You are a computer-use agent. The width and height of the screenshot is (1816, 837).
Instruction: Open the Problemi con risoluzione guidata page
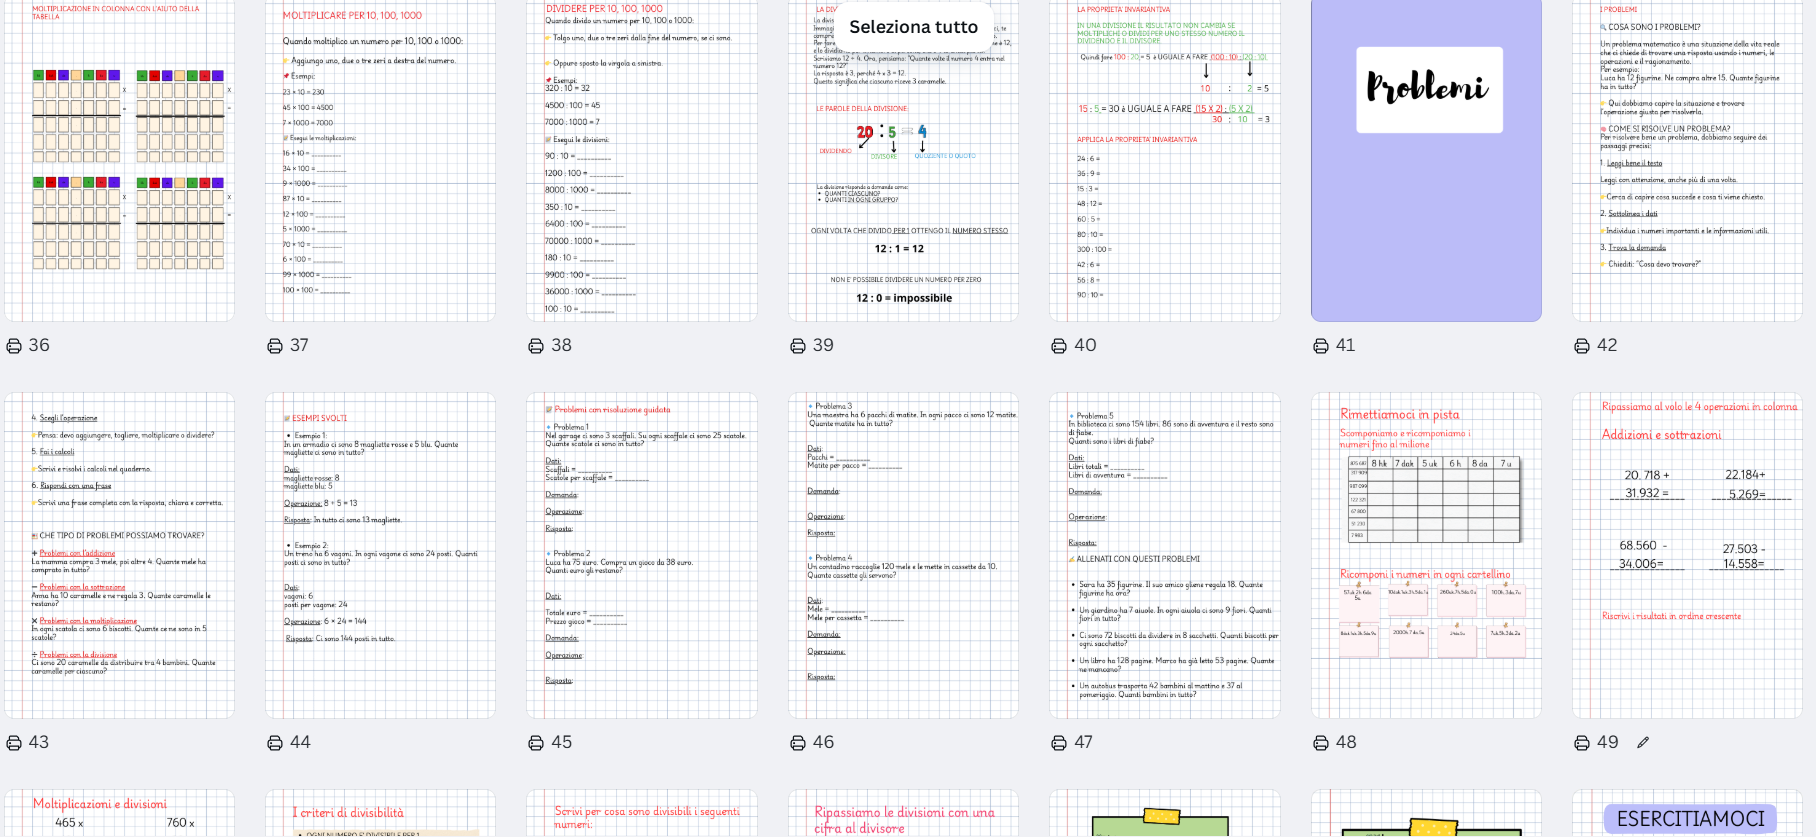[642, 555]
